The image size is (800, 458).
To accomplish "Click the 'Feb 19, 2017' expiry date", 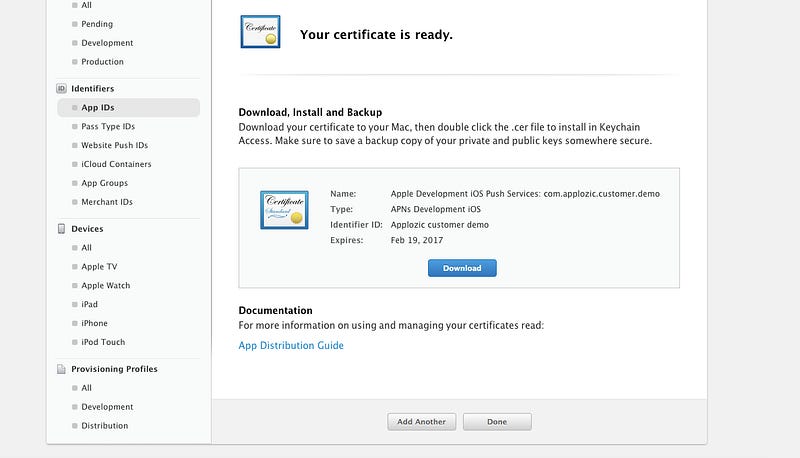I will pyautogui.click(x=417, y=240).
